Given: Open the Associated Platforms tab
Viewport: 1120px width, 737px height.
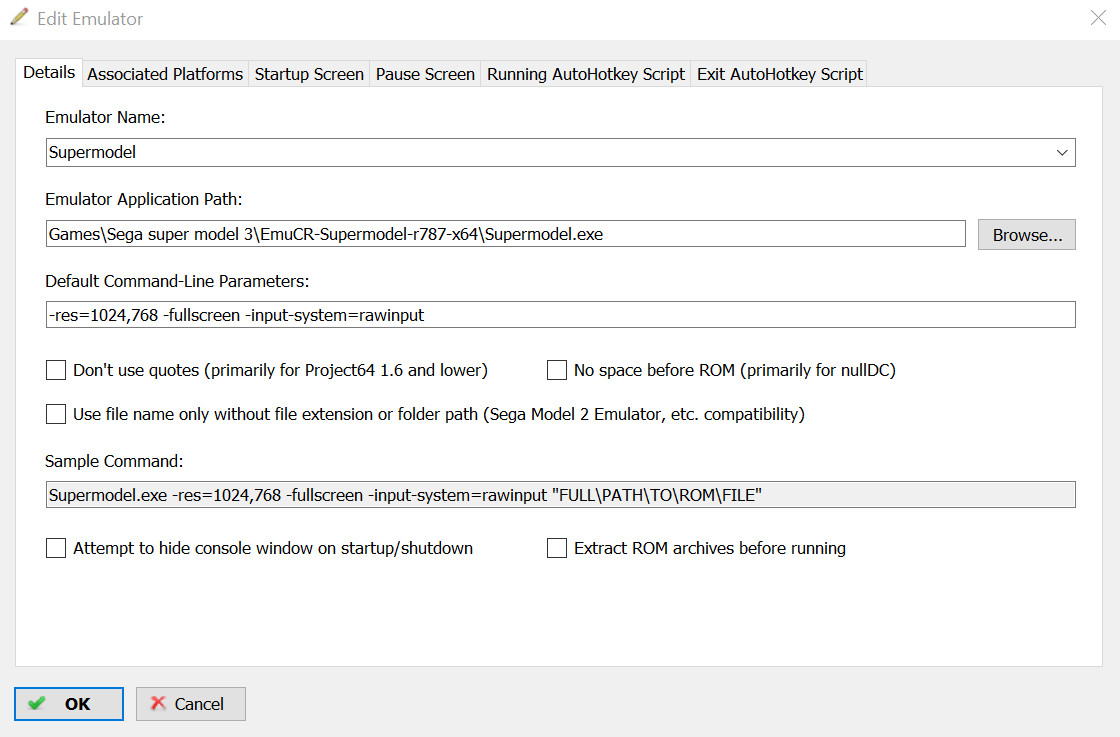Looking at the screenshot, I should click(165, 74).
